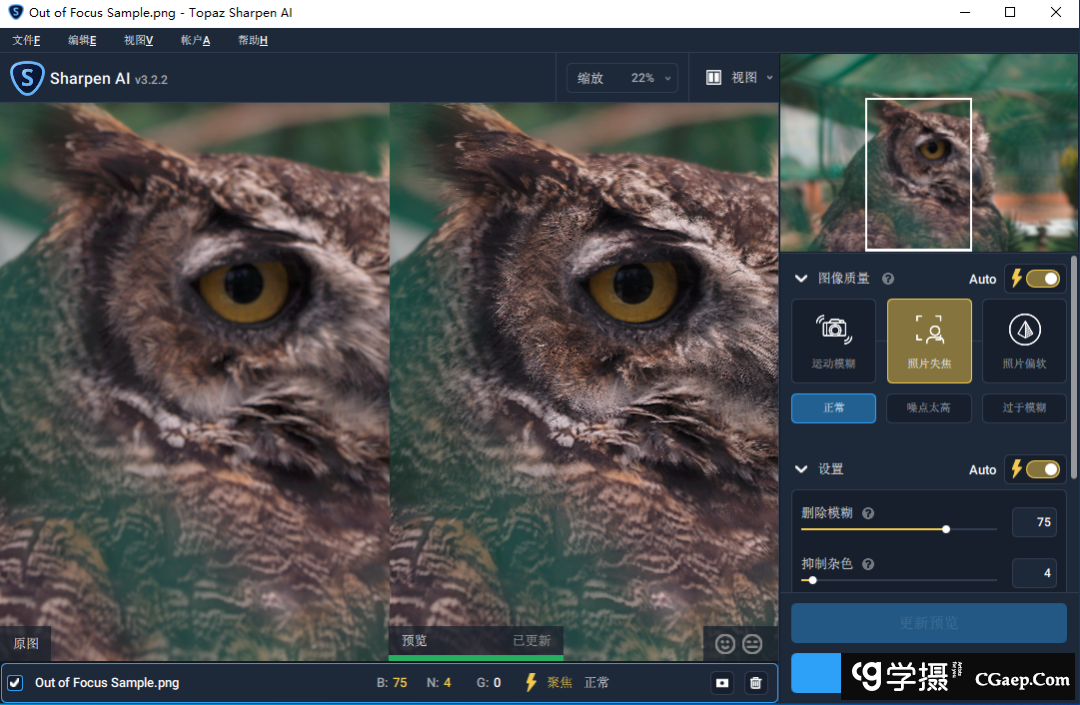Click the help icon beside 删除模糊
This screenshot has height=705, width=1080.
point(868,513)
